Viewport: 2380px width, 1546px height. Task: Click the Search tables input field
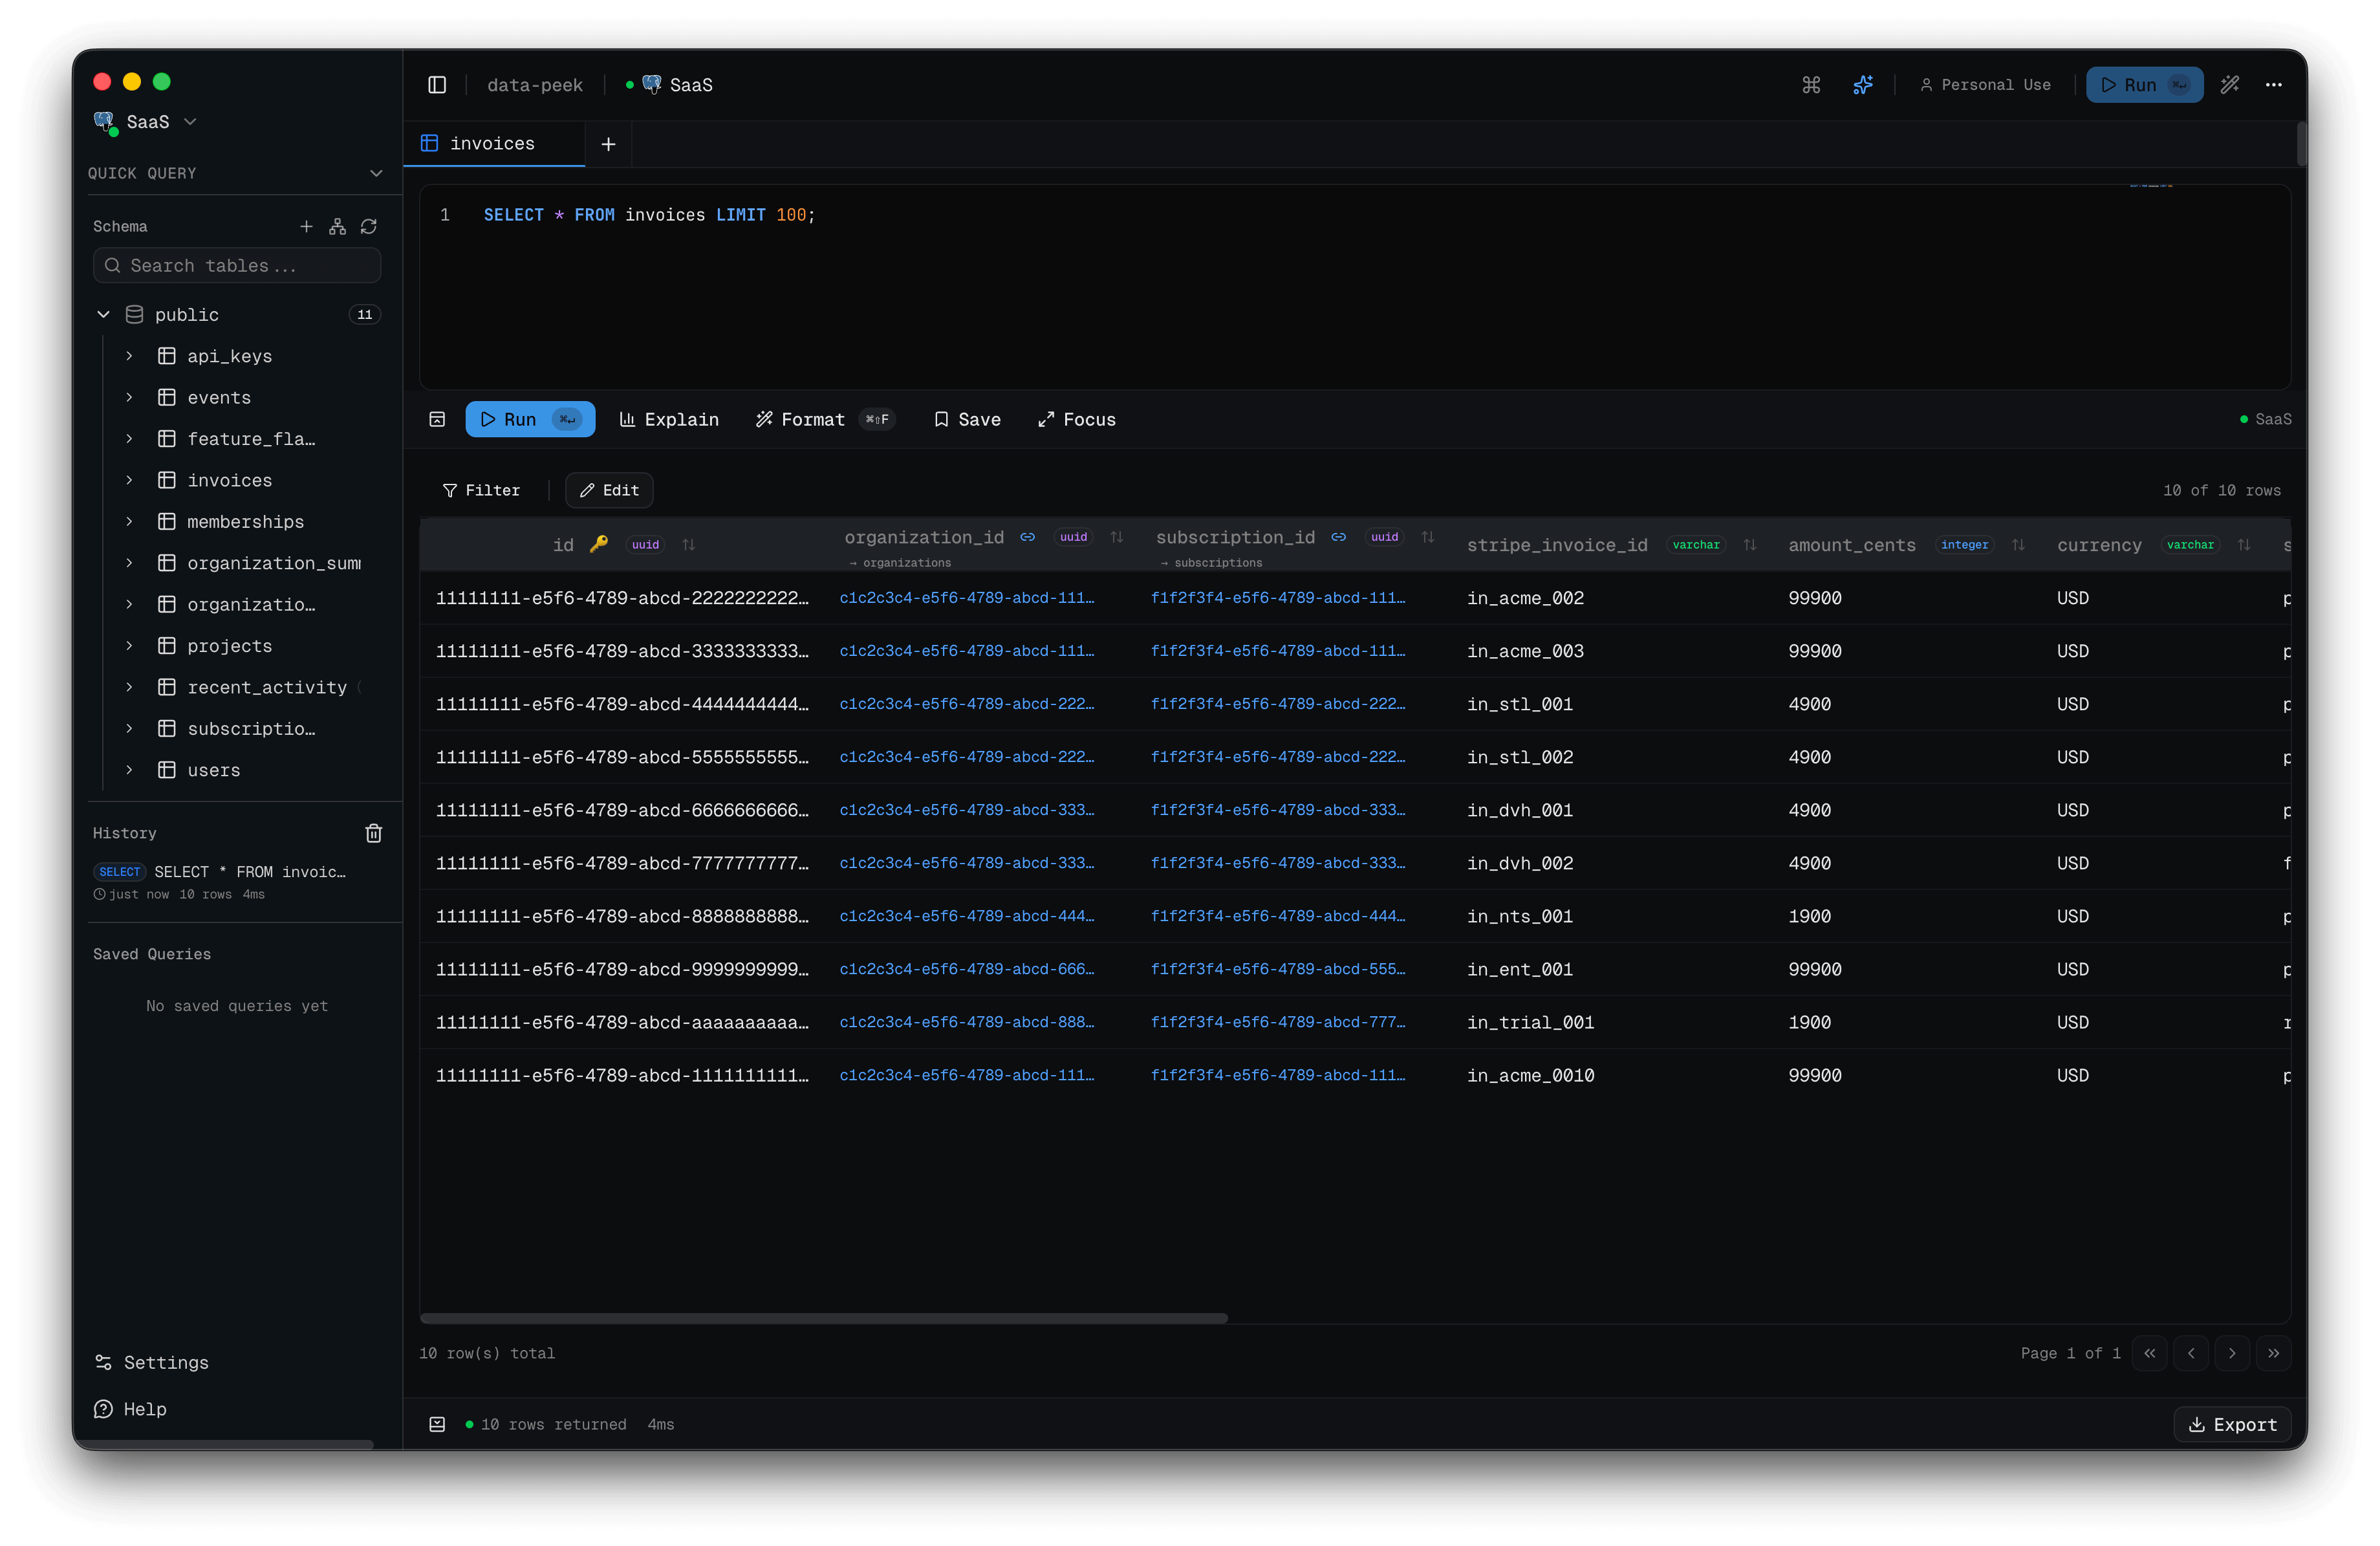[x=237, y=265]
